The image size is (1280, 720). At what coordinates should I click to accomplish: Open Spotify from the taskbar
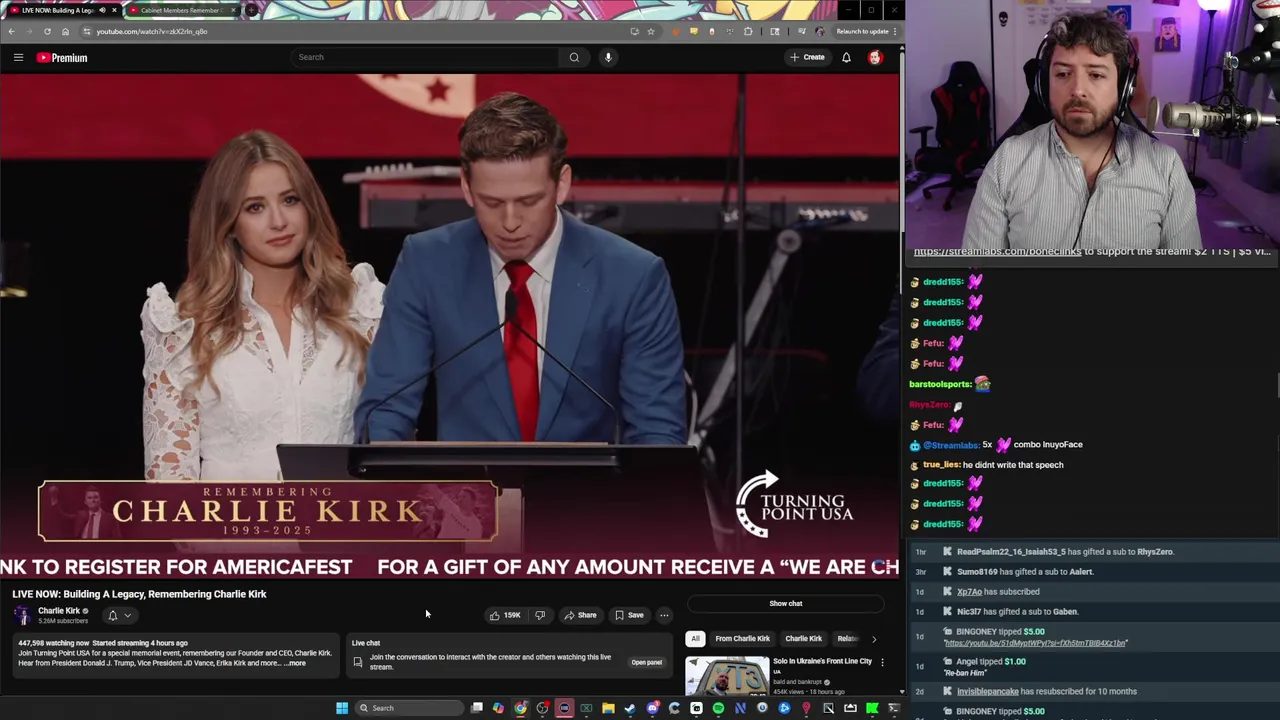[718, 708]
